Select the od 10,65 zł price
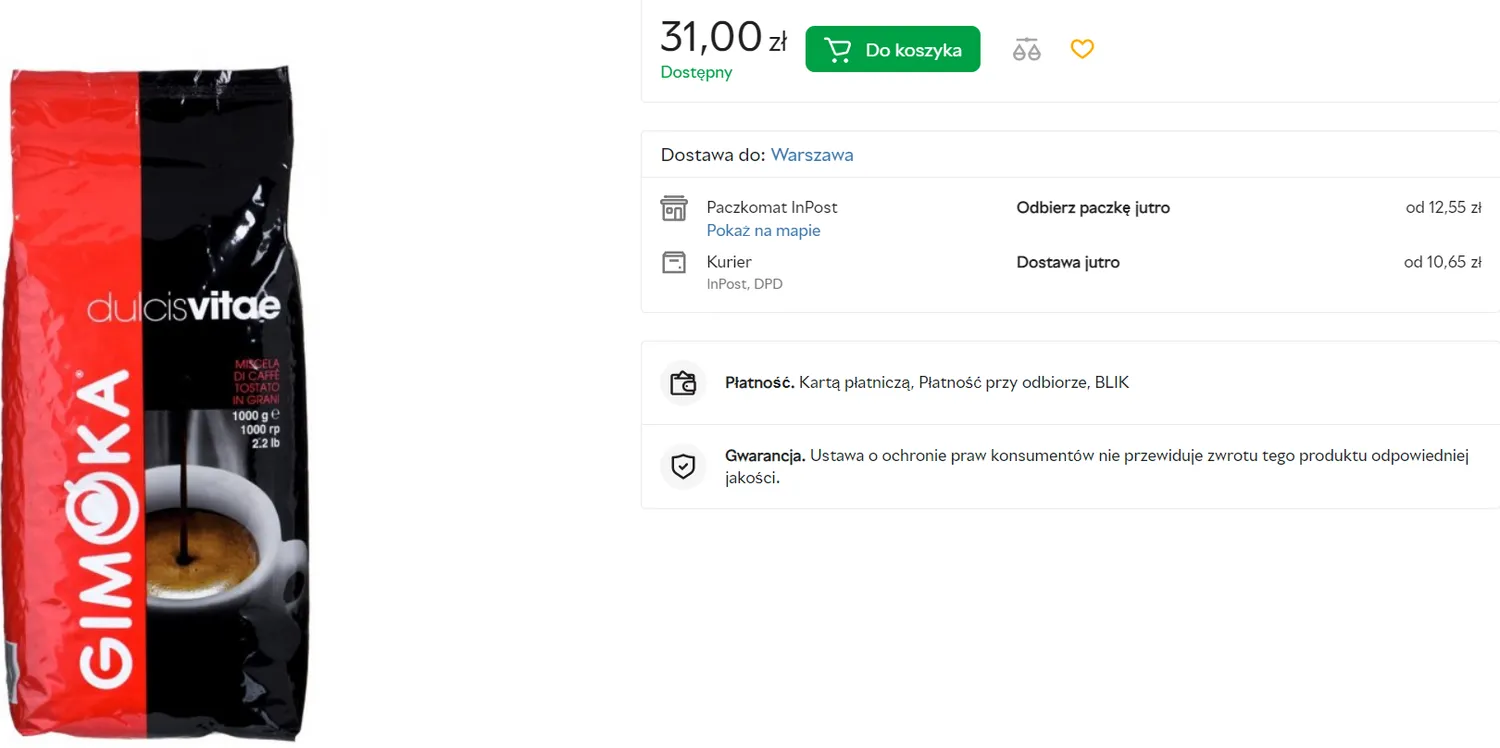This screenshot has width=1500, height=748. click(x=1443, y=263)
